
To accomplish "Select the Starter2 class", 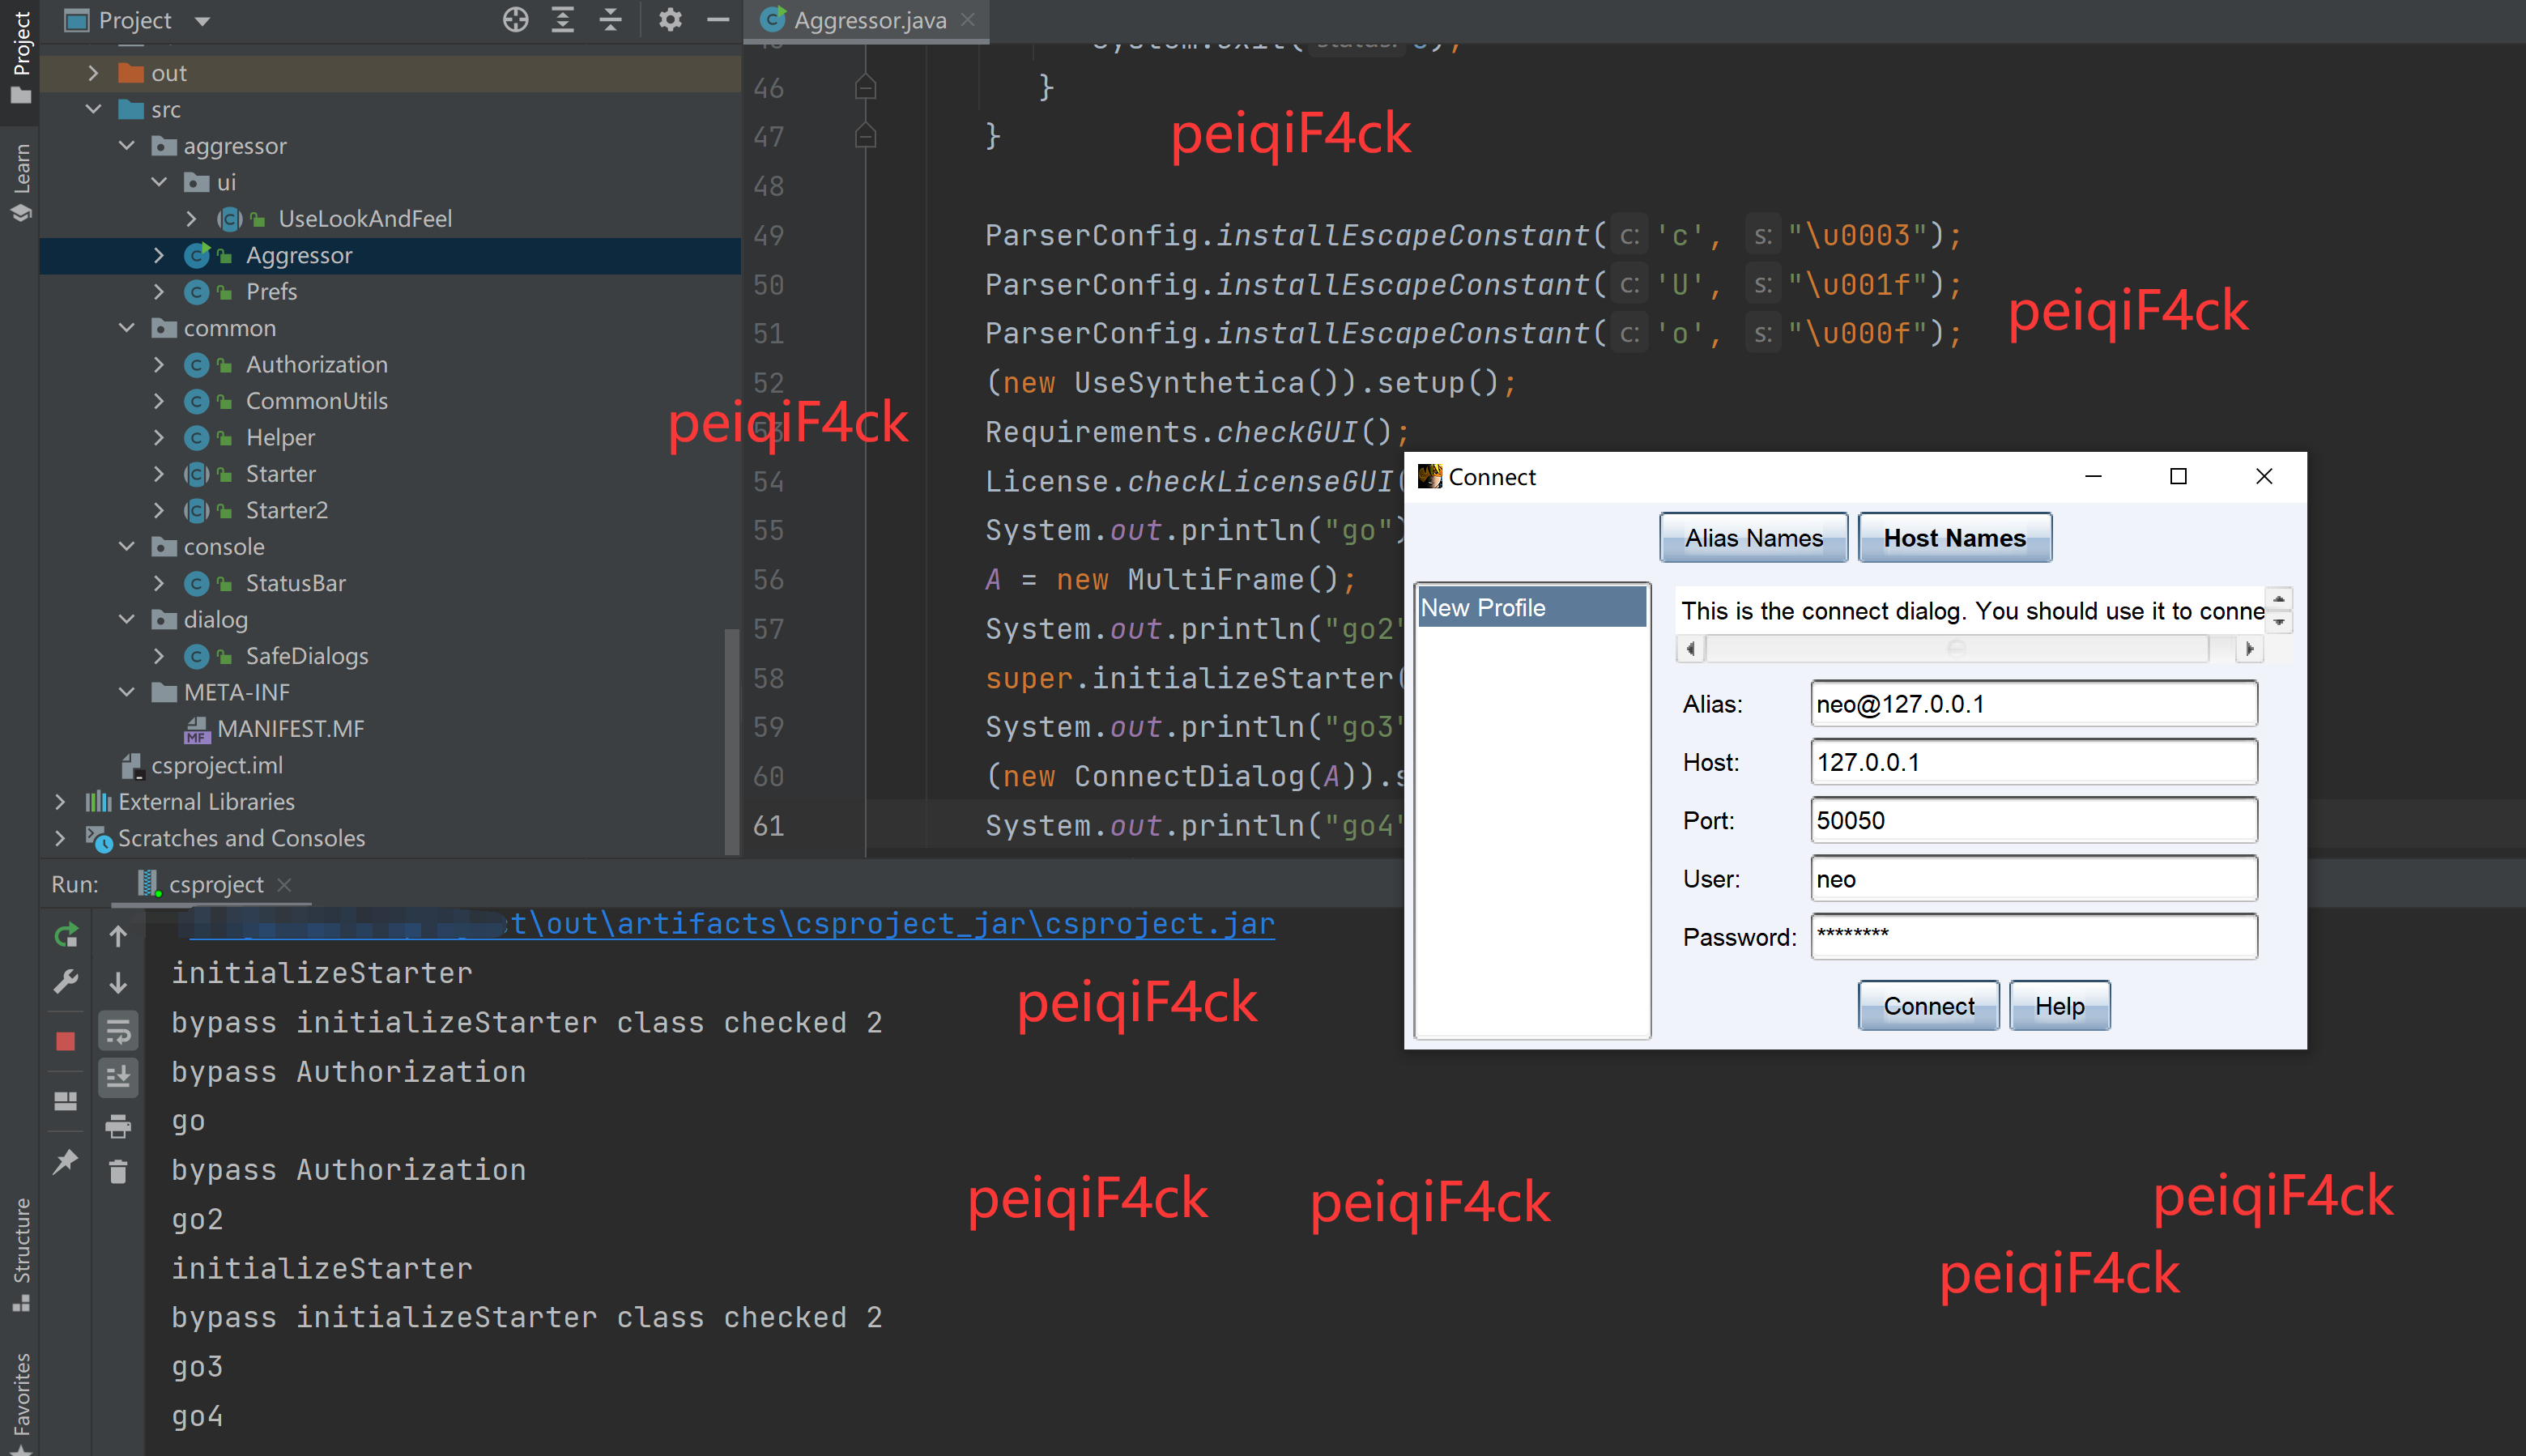I will tap(286, 510).
